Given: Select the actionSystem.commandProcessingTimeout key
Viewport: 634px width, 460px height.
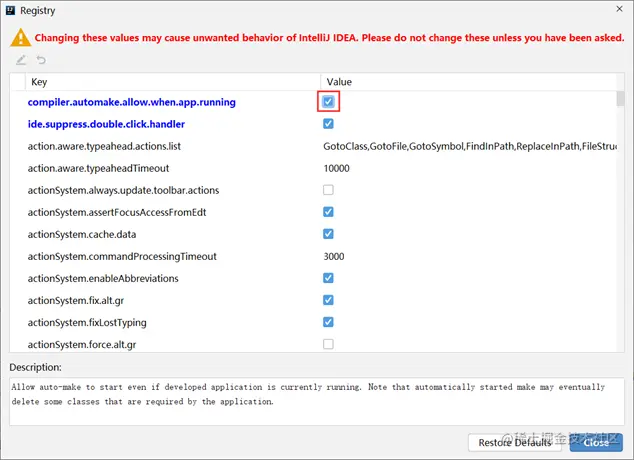Looking at the screenshot, I should pos(122,257).
